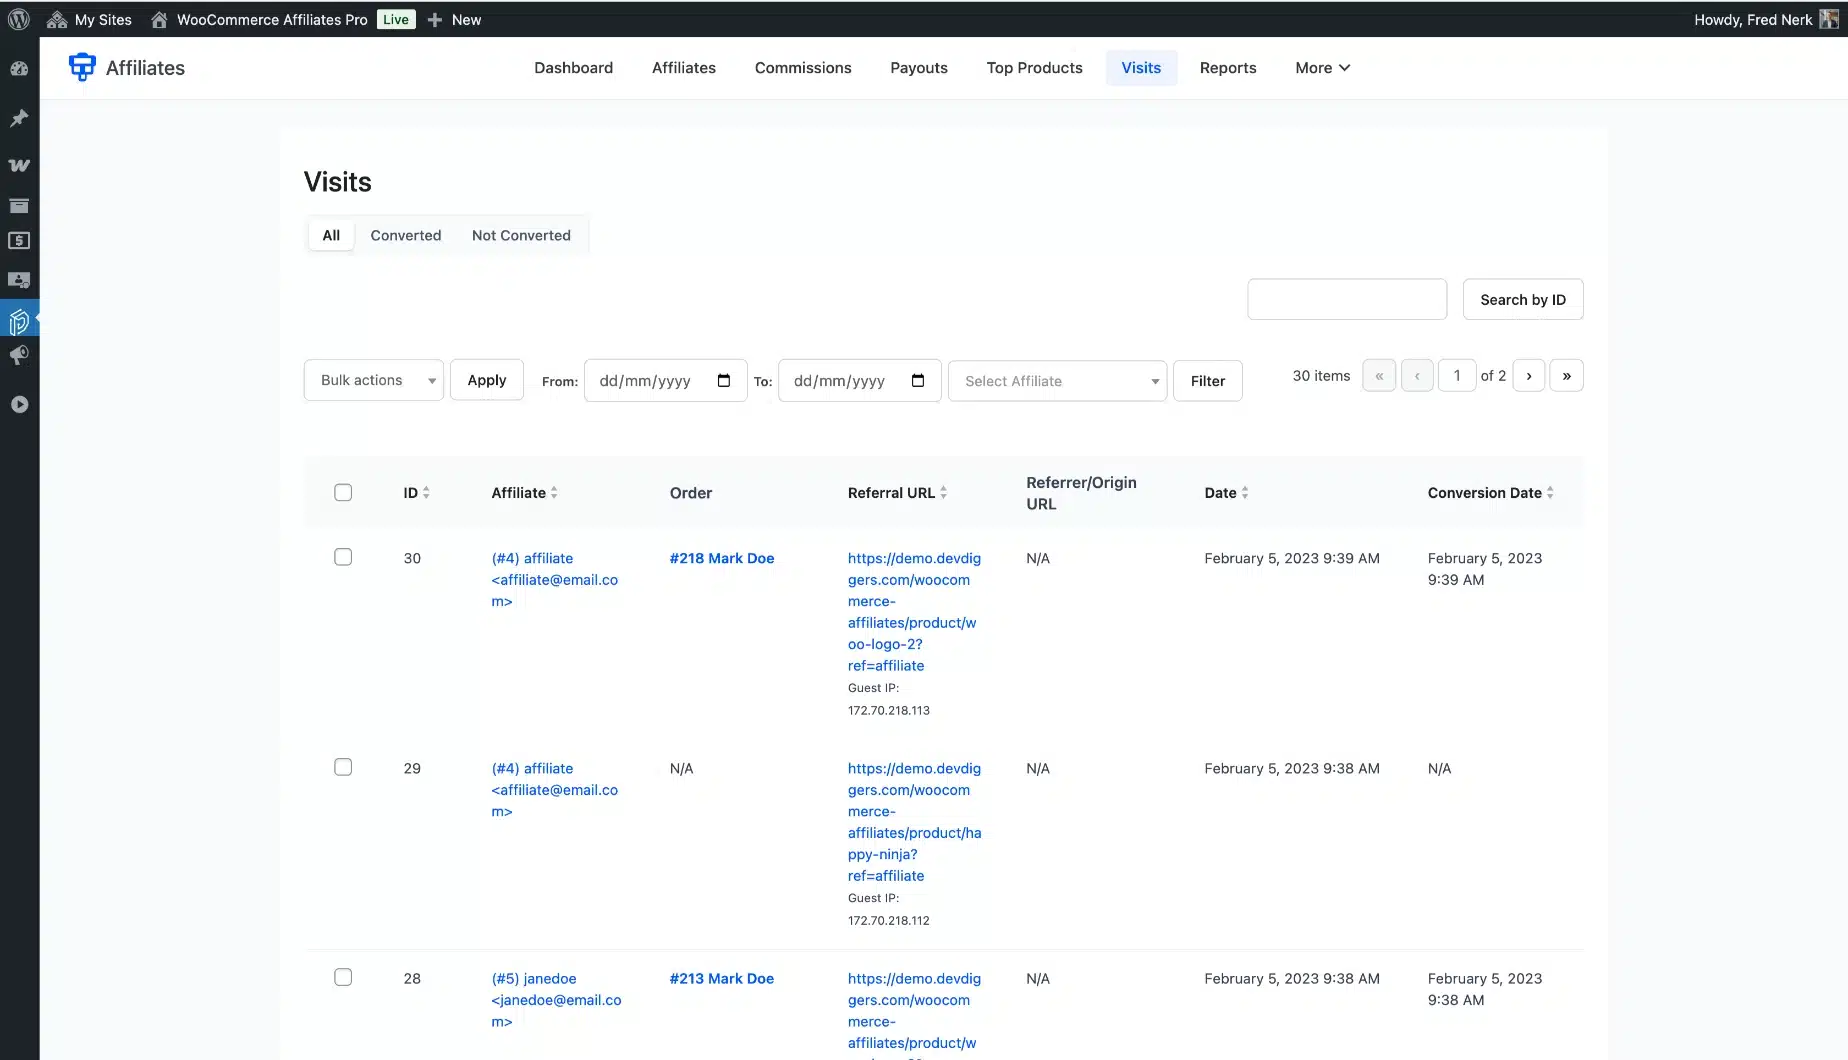Open order #218 Mark Doe link
This screenshot has width=1848, height=1060.
(x=721, y=558)
